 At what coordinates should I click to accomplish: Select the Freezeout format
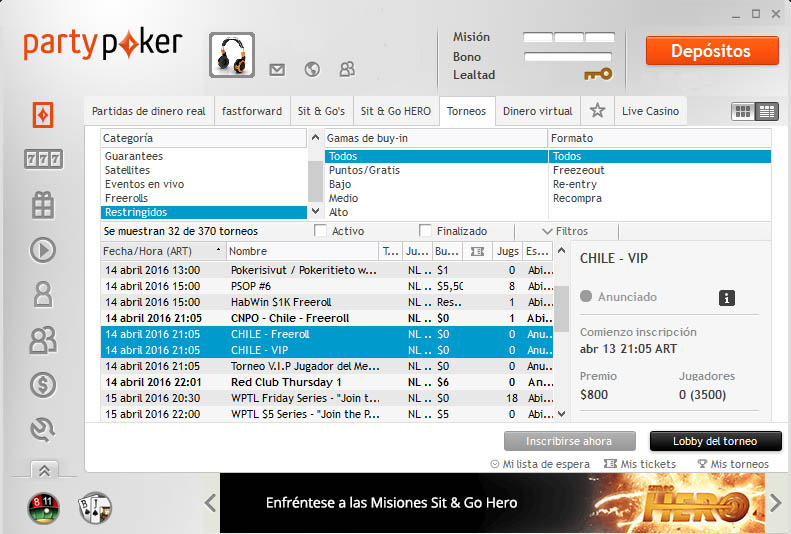point(660,170)
